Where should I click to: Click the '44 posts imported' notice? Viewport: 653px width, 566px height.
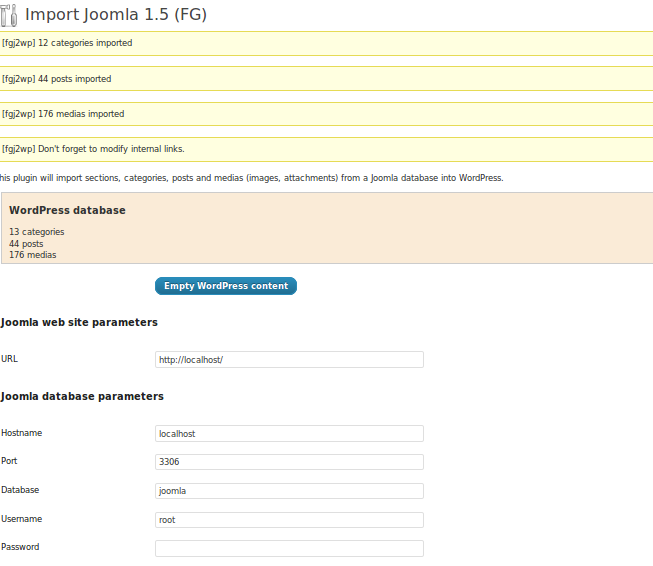click(326, 79)
